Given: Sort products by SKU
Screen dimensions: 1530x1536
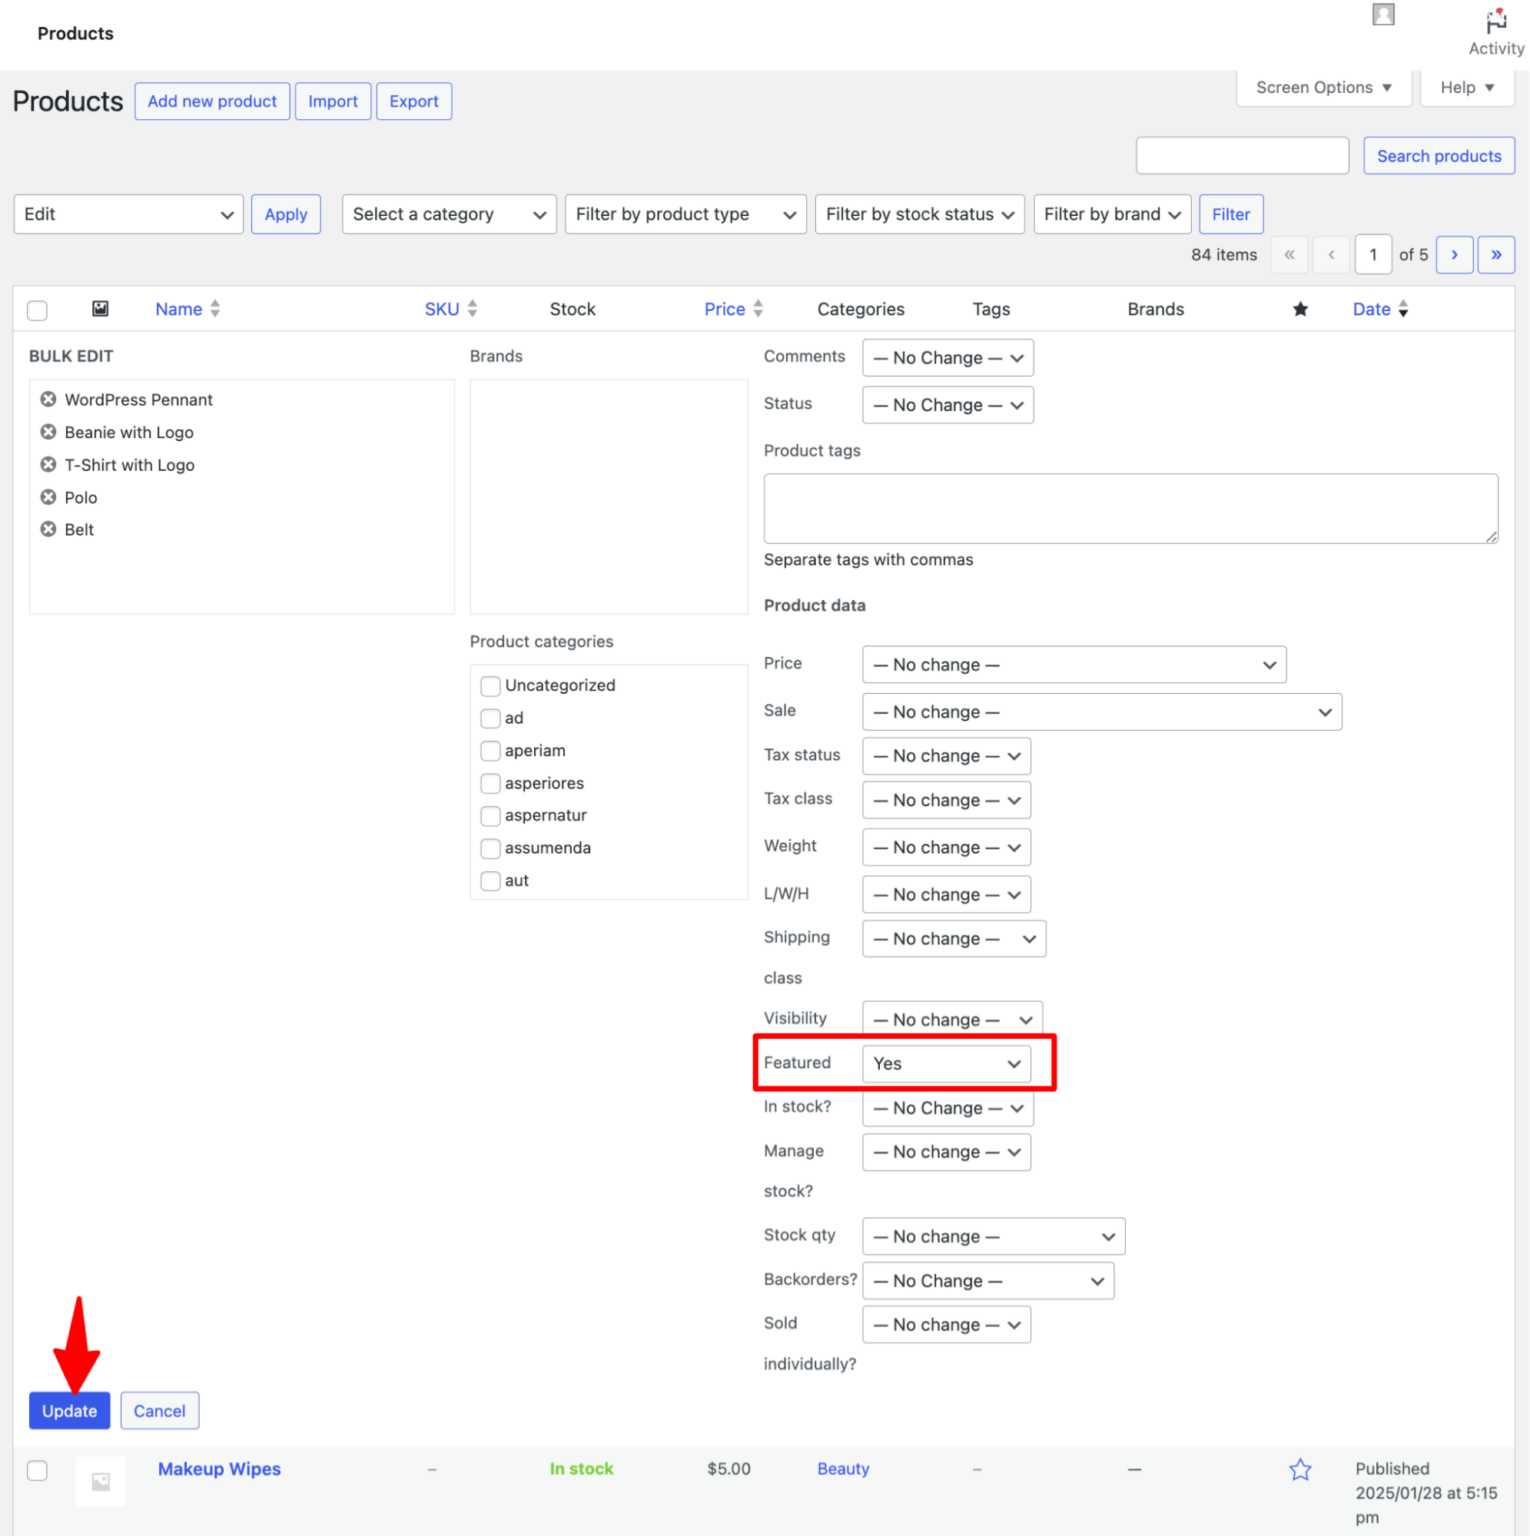Looking at the screenshot, I should pos(443,309).
